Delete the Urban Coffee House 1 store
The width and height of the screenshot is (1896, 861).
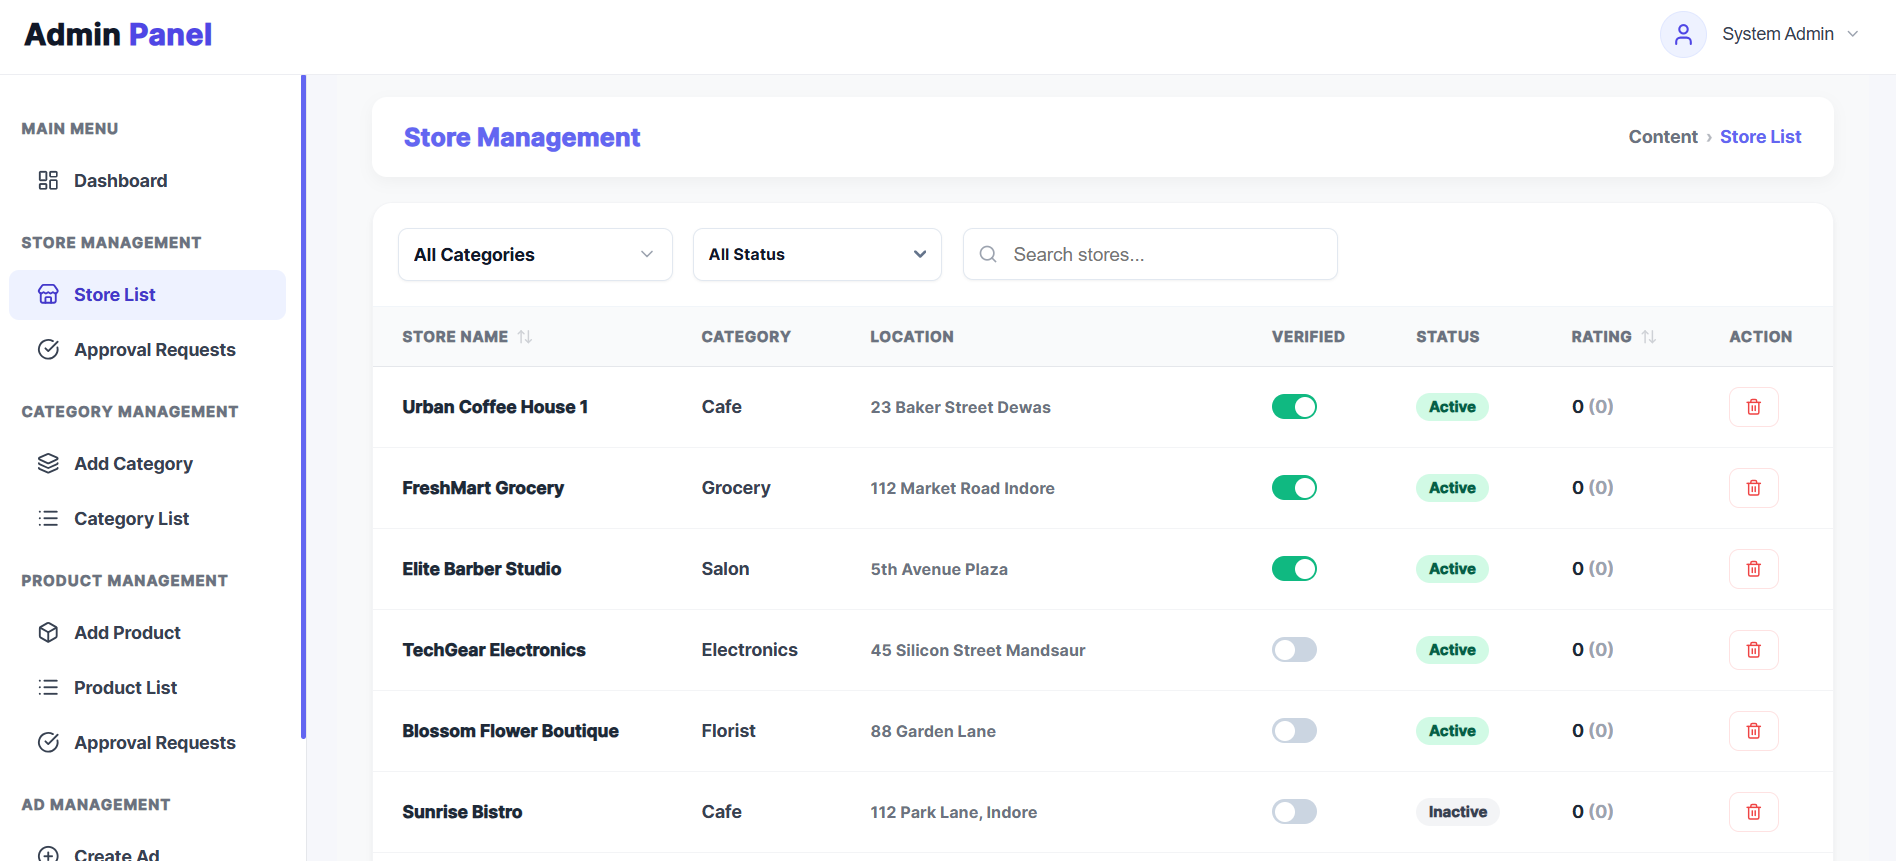click(1753, 407)
